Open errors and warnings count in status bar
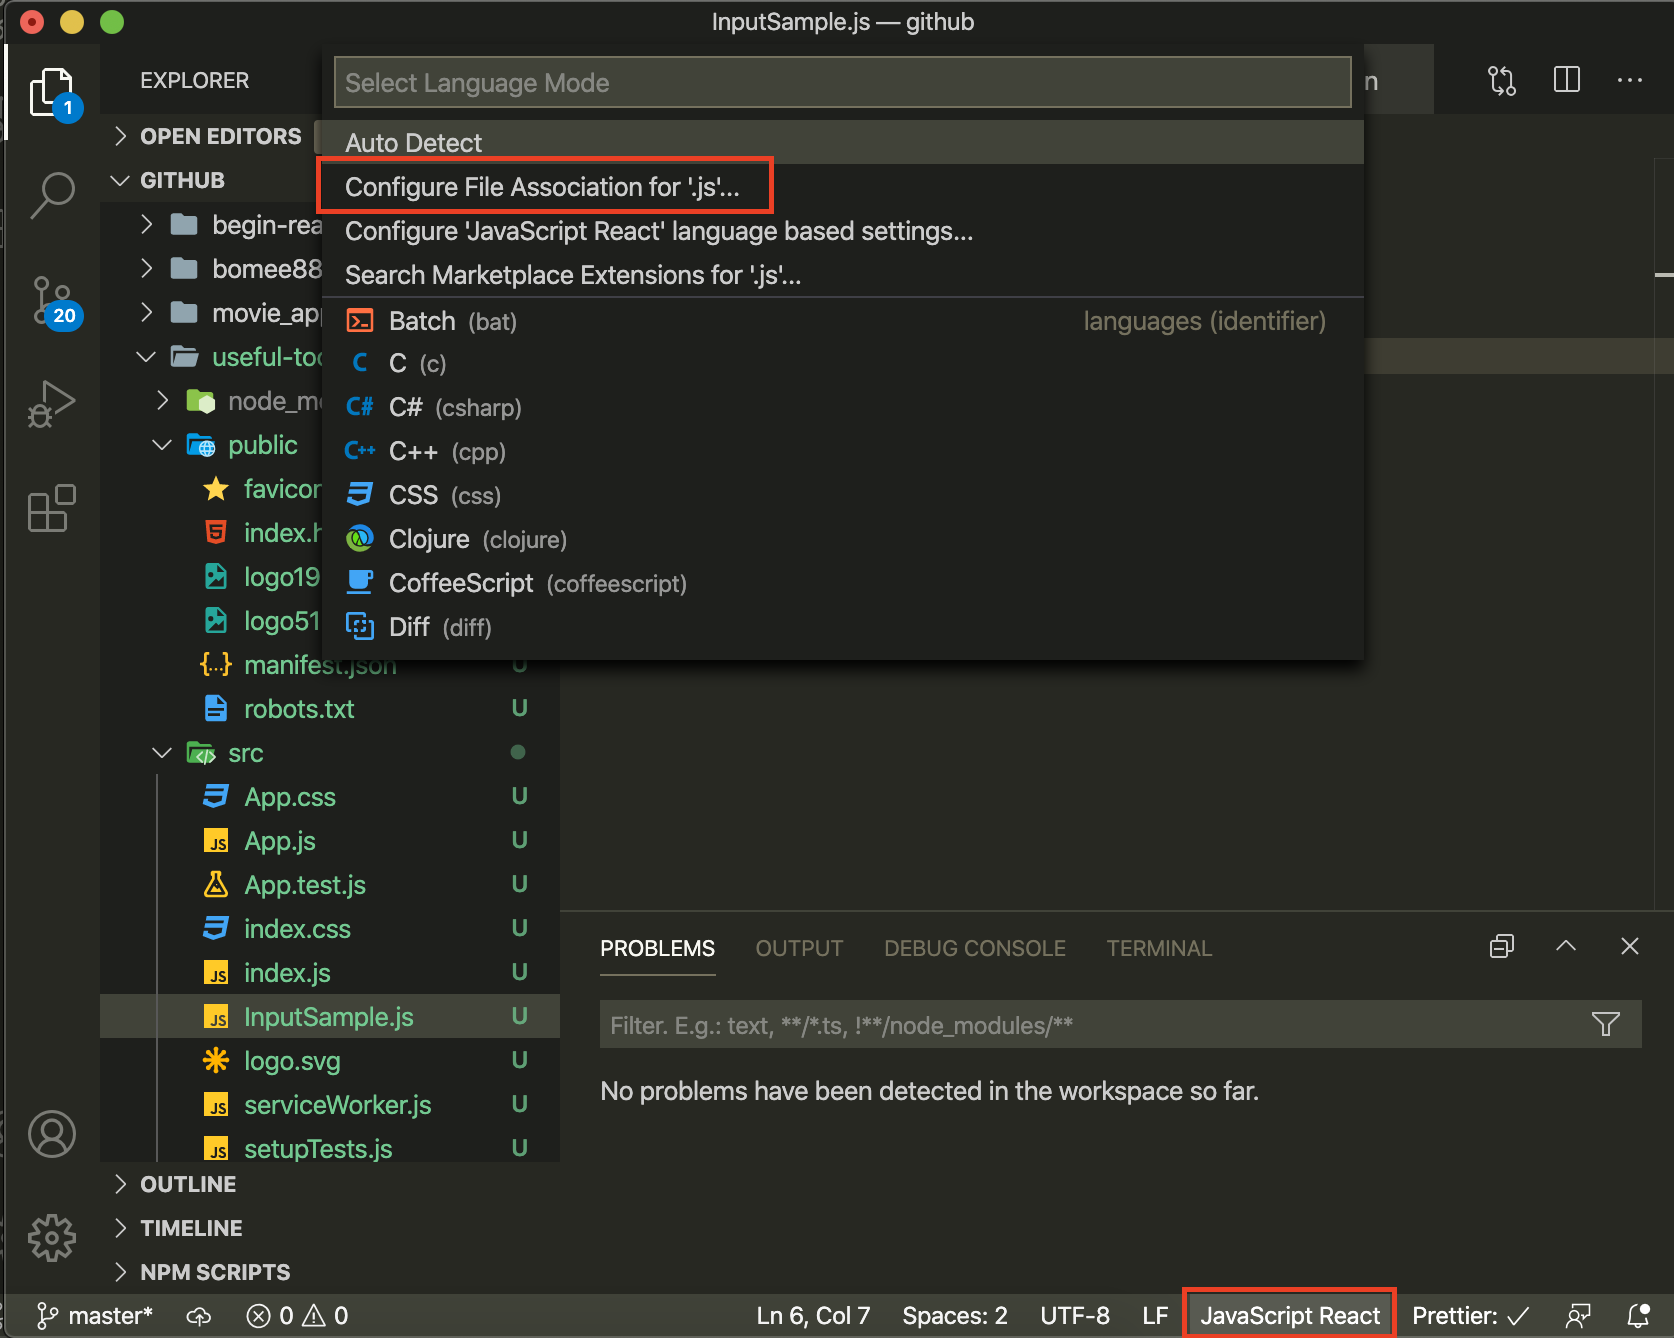 pos(297,1315)
